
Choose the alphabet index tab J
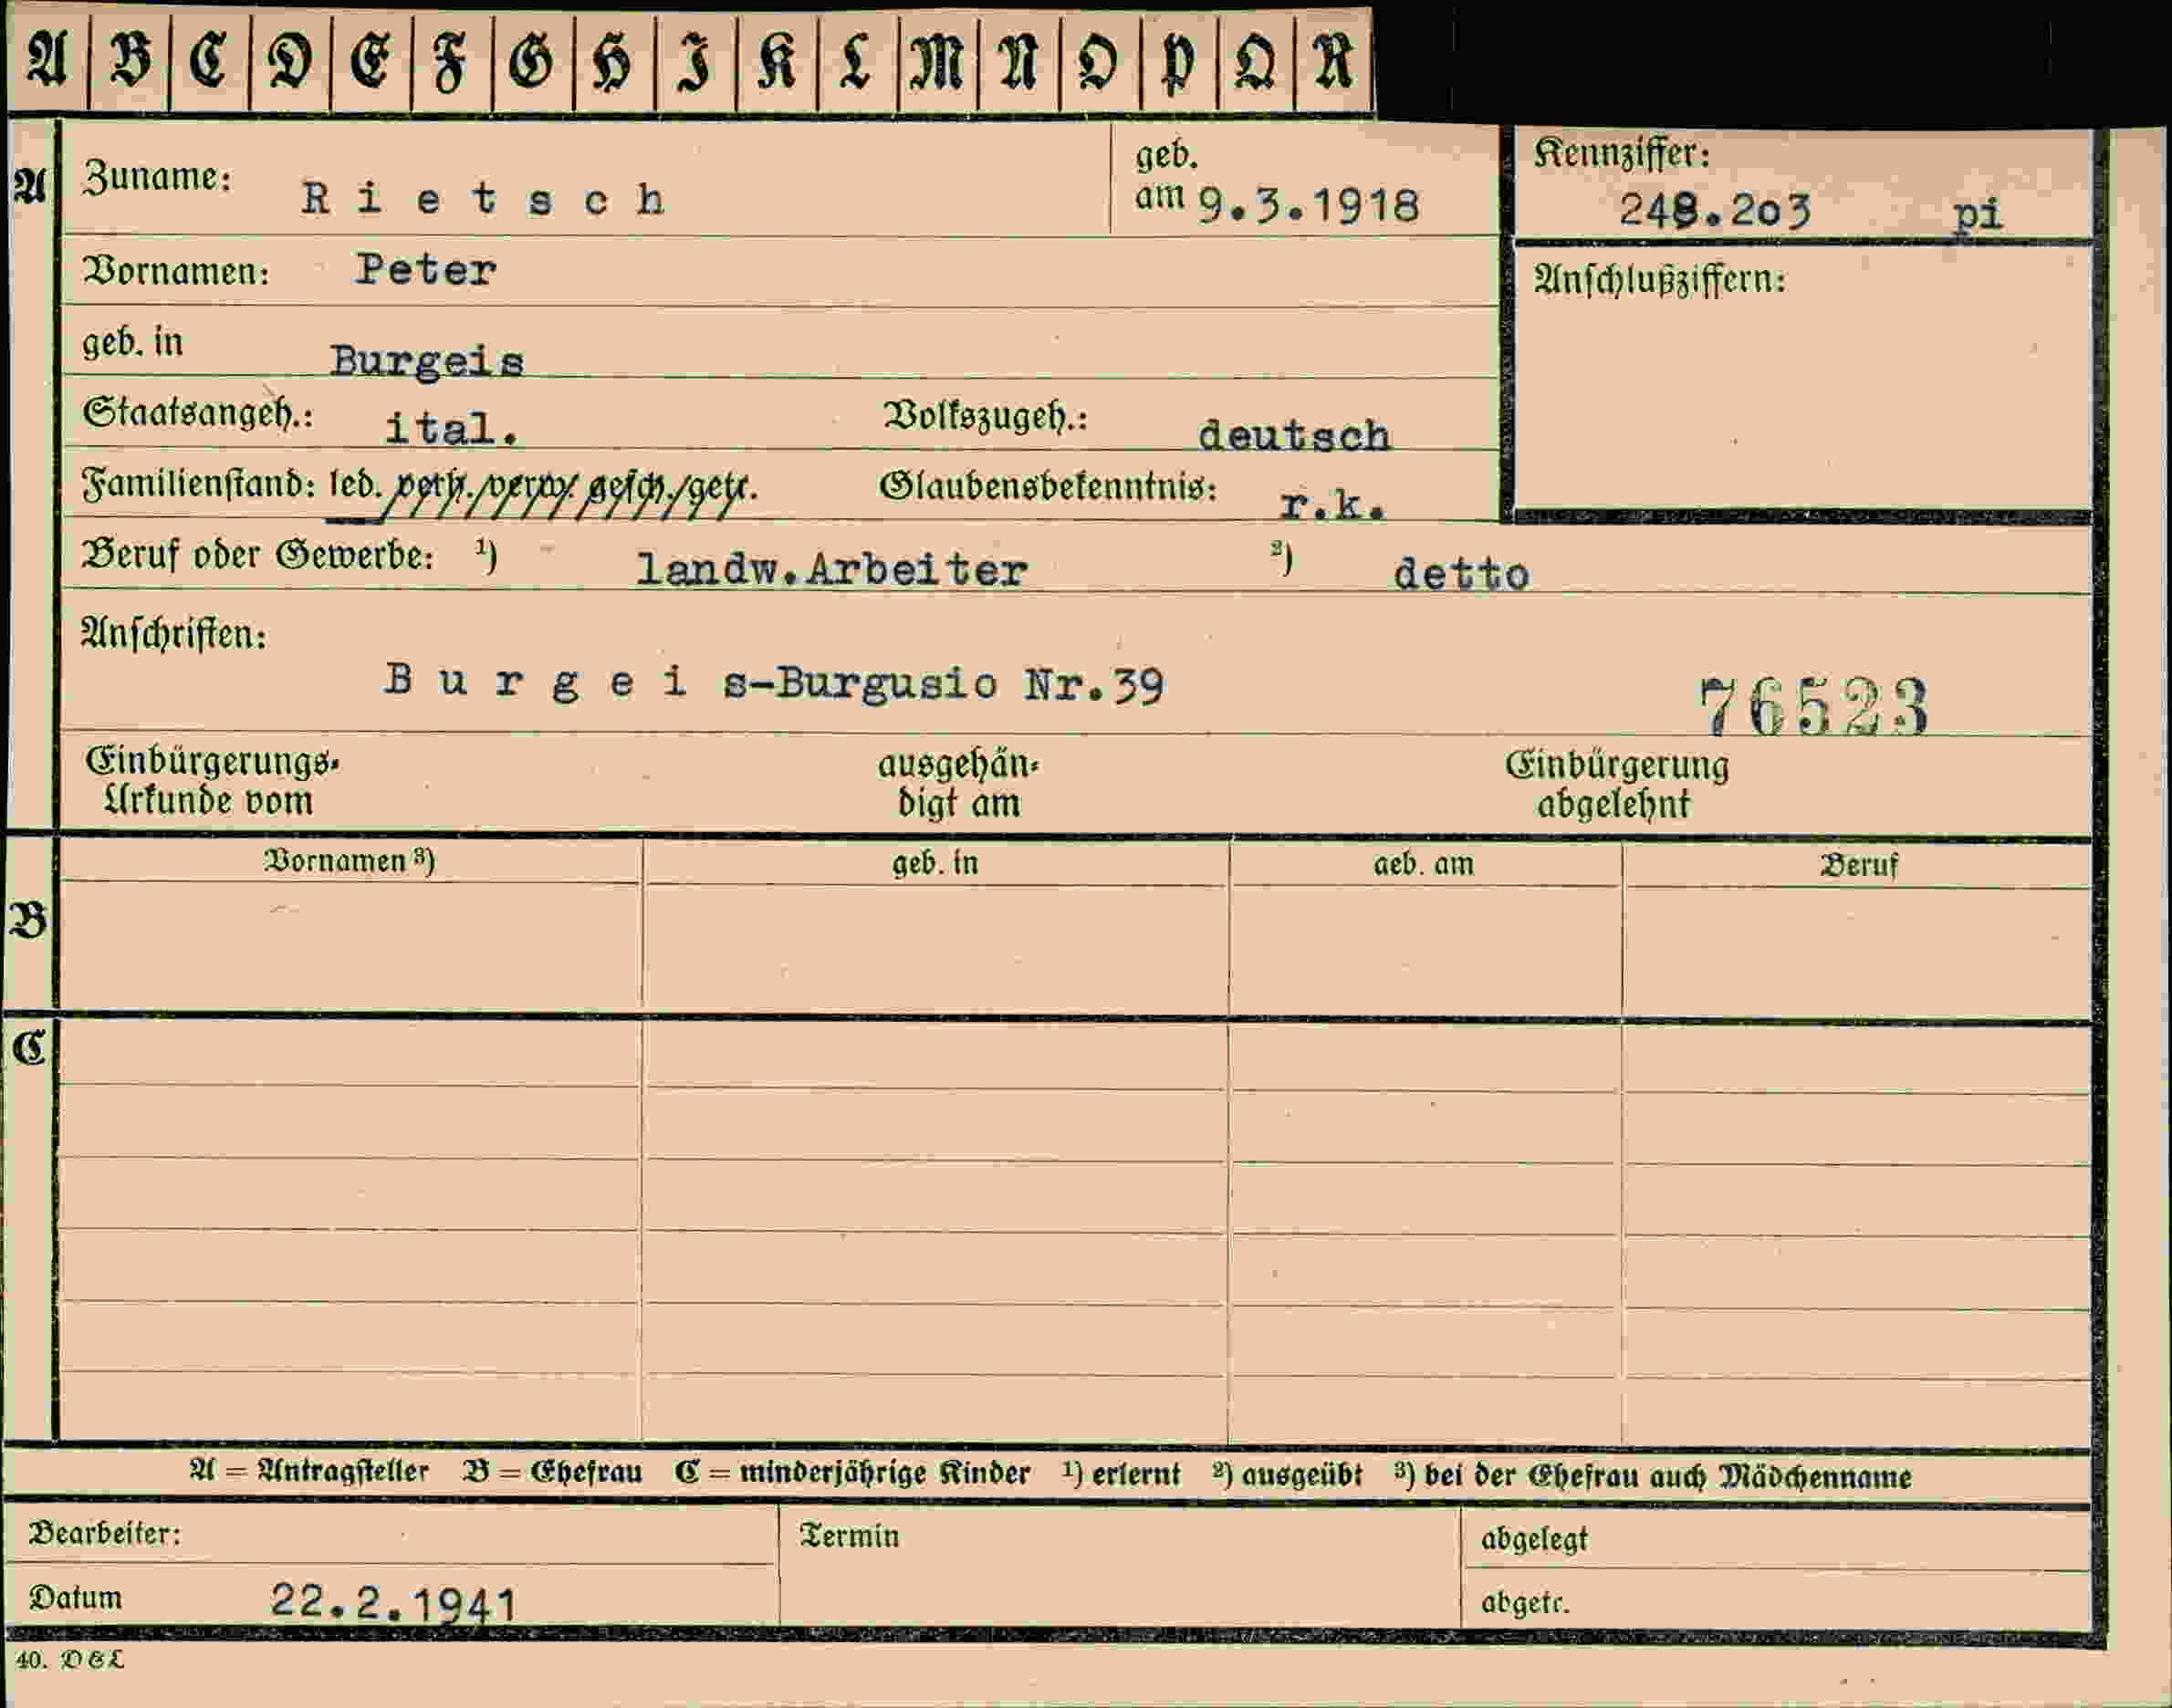[696, 62]
